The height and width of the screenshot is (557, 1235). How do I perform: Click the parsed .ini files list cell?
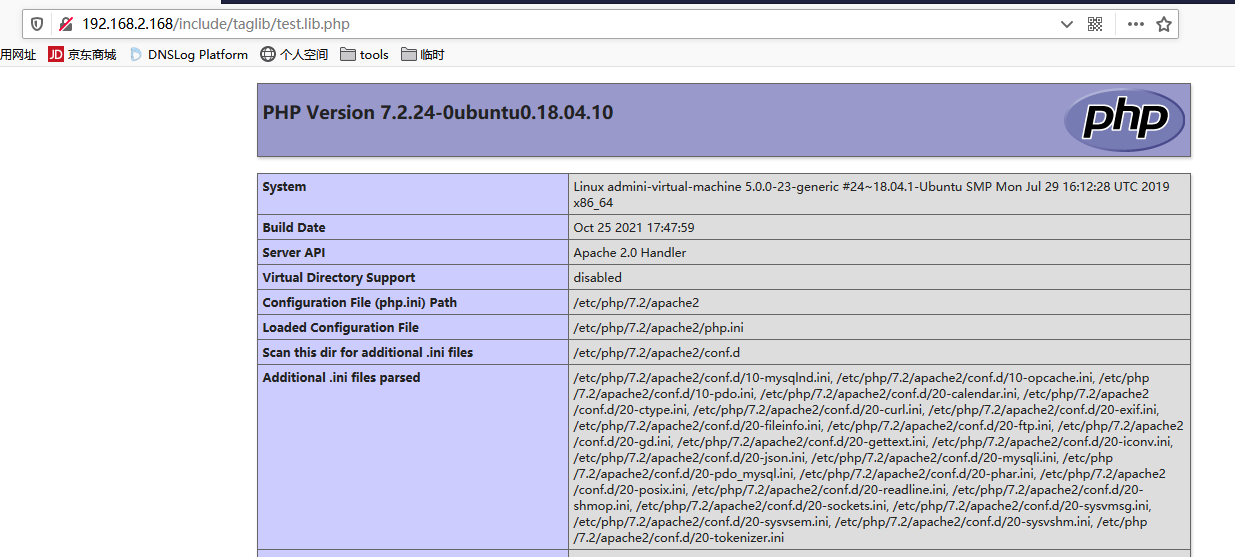pyautogui.click(x=879, y=457)
